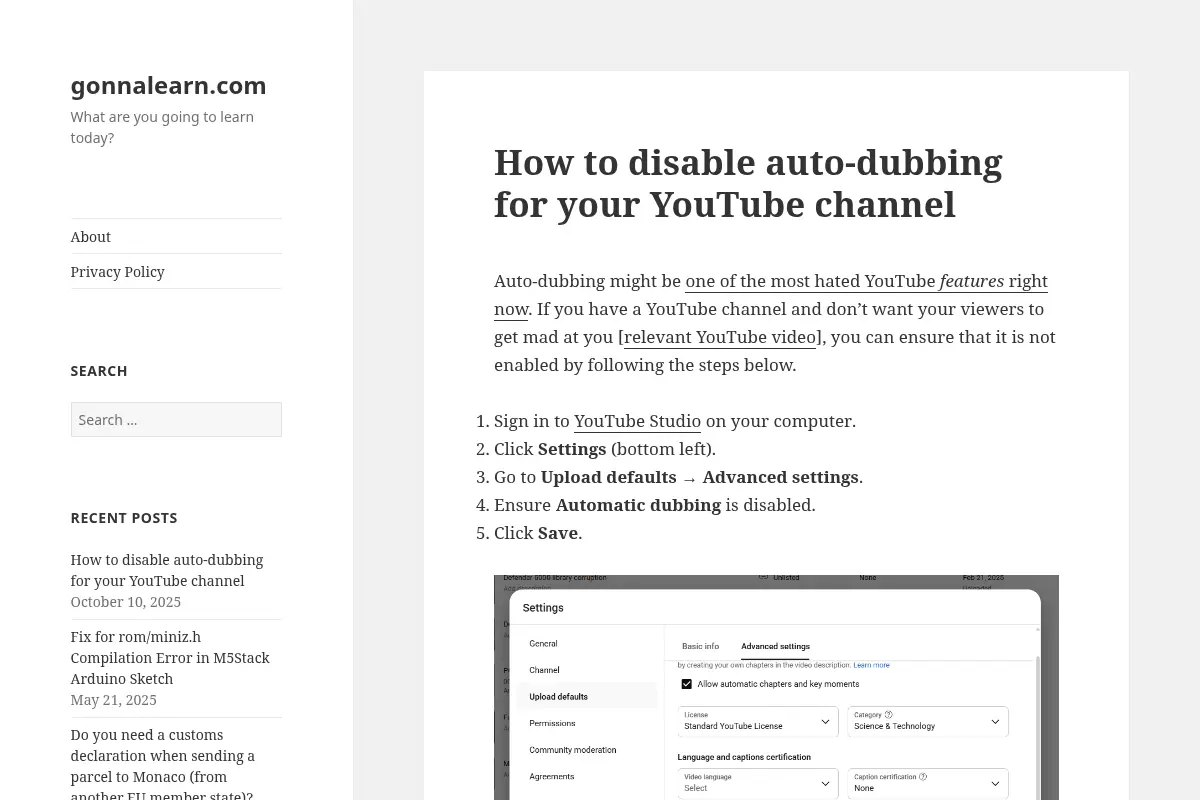This screenshot has height=800, width=1200.
Task: Open the rom/miniz.h Compilation Error post
Action: 170,658
